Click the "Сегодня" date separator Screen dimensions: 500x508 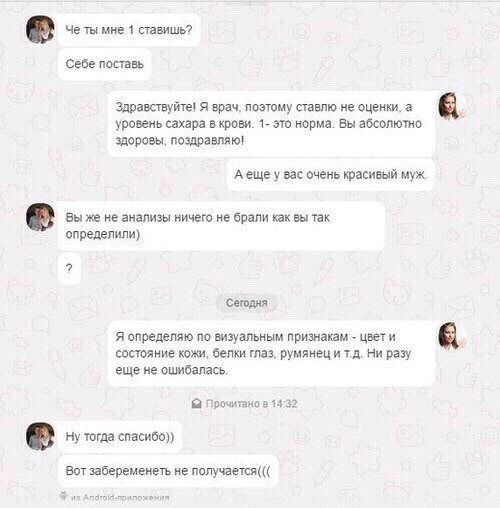247,303
